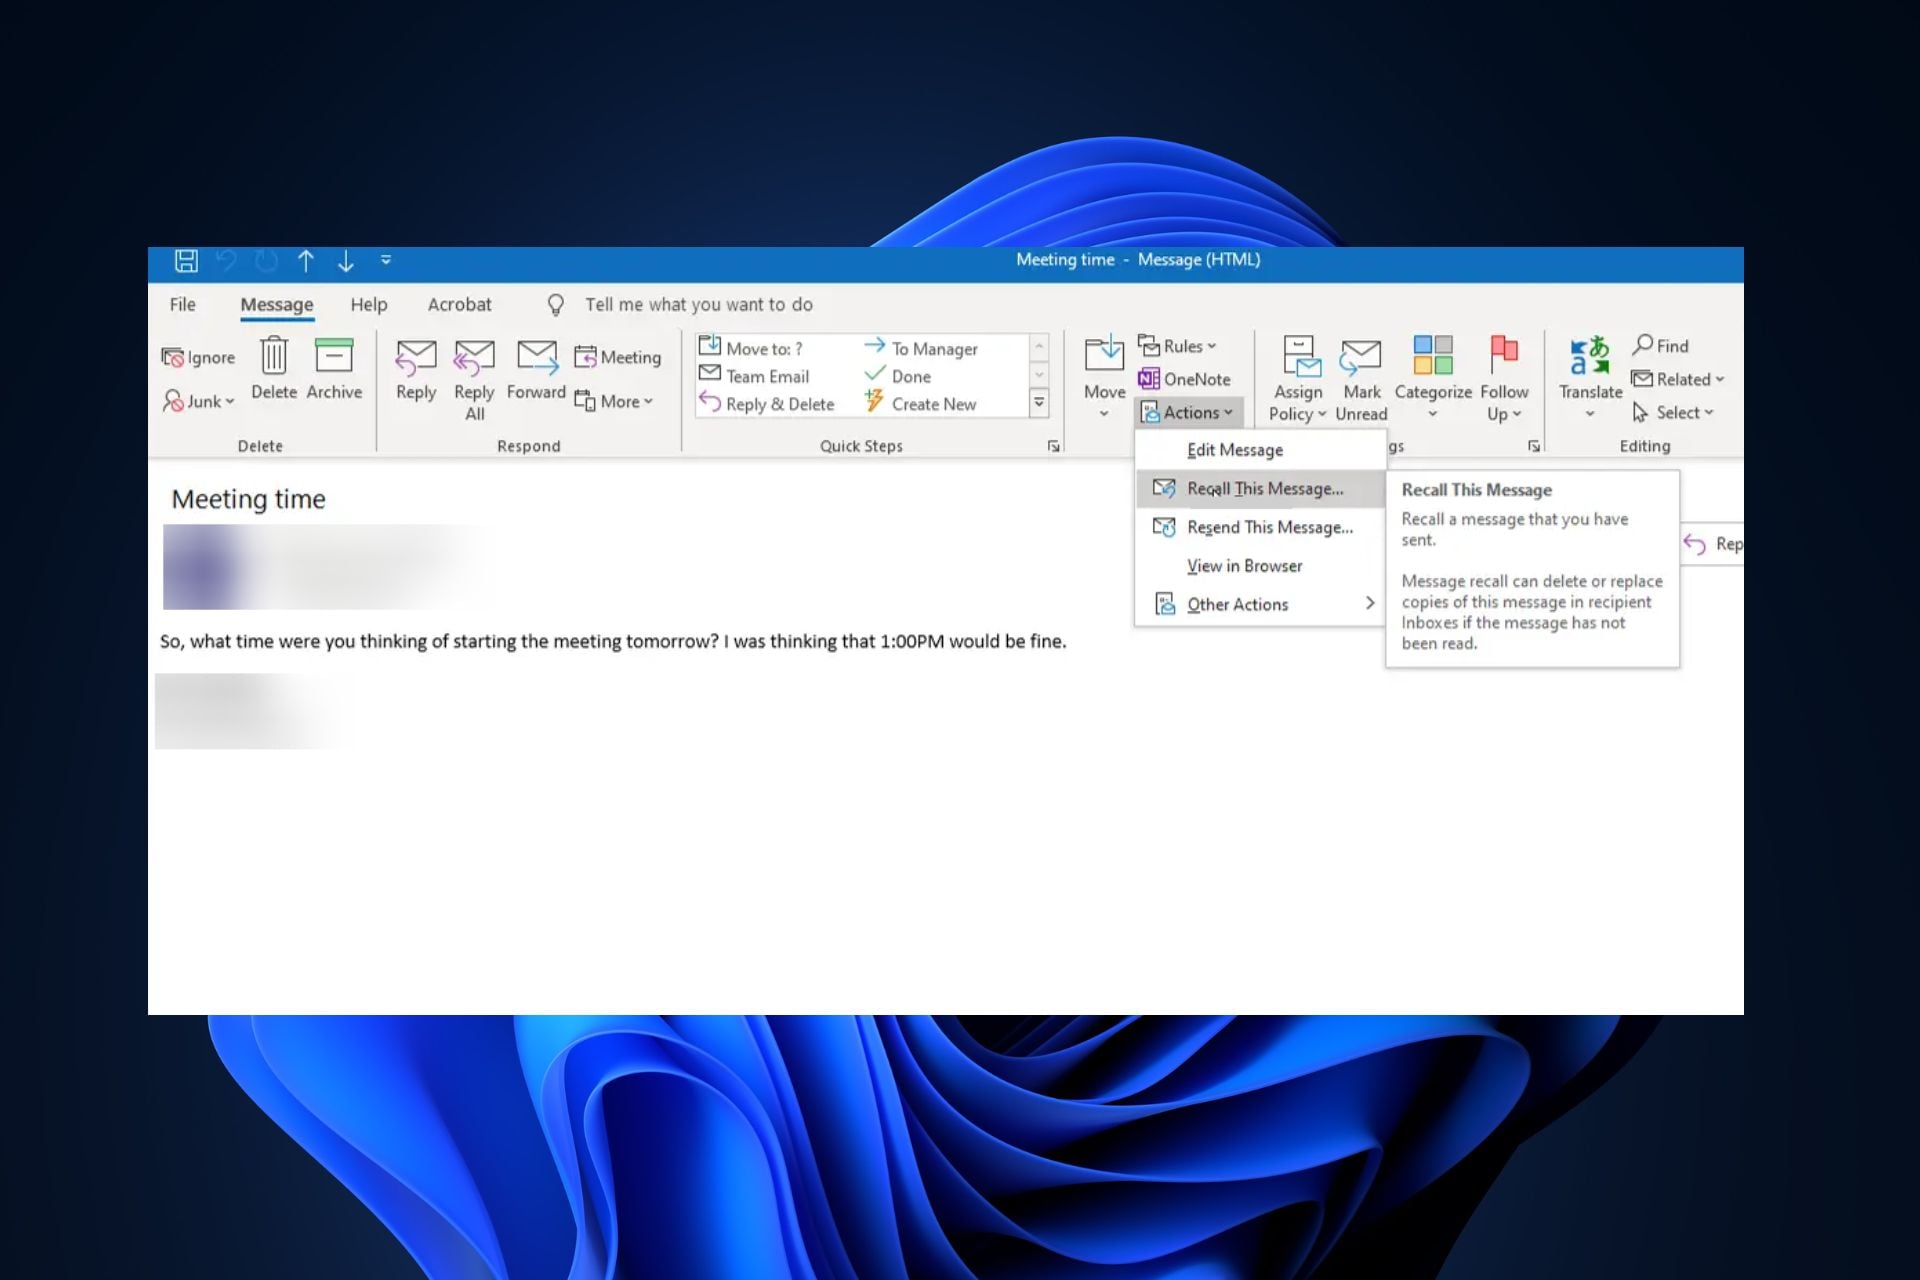This screenshot has height=1280, width=1920.
Task: Click the Forward envelope icon
Action: [537, 357]
